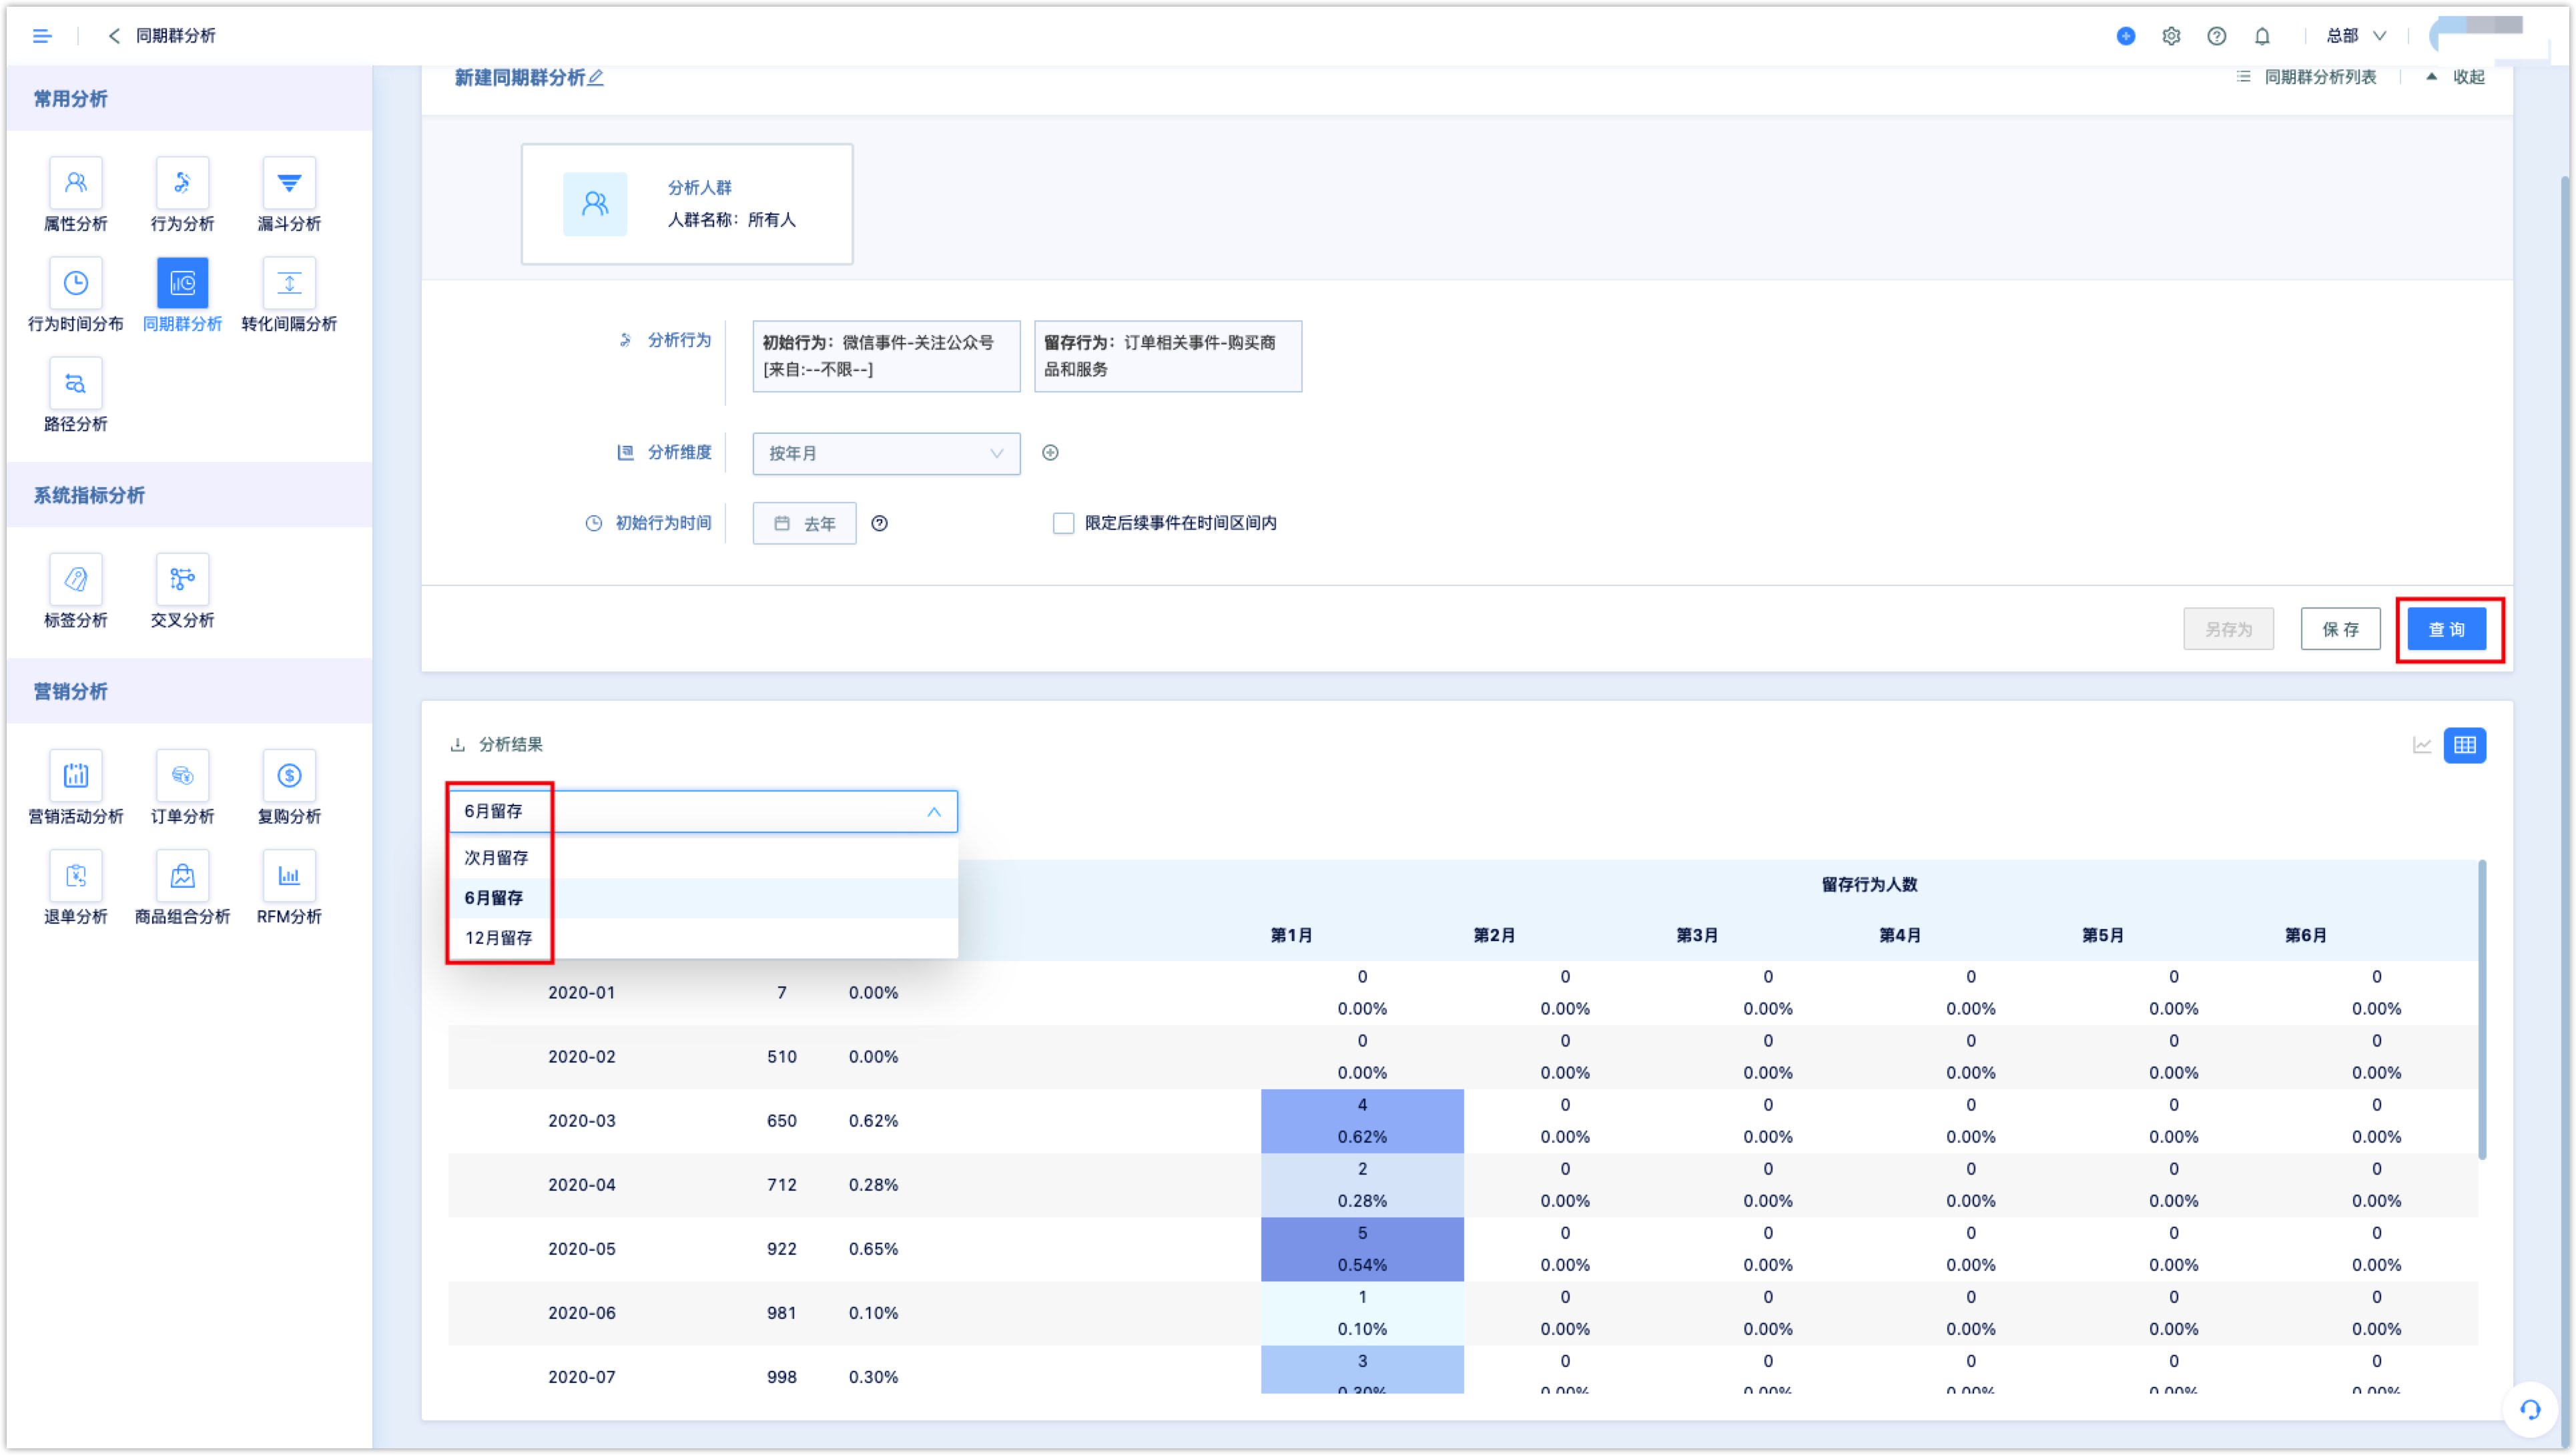Edit the 留存行为 订单相关事件 box
The image size is (2576, 1455).
point(1167,356)
